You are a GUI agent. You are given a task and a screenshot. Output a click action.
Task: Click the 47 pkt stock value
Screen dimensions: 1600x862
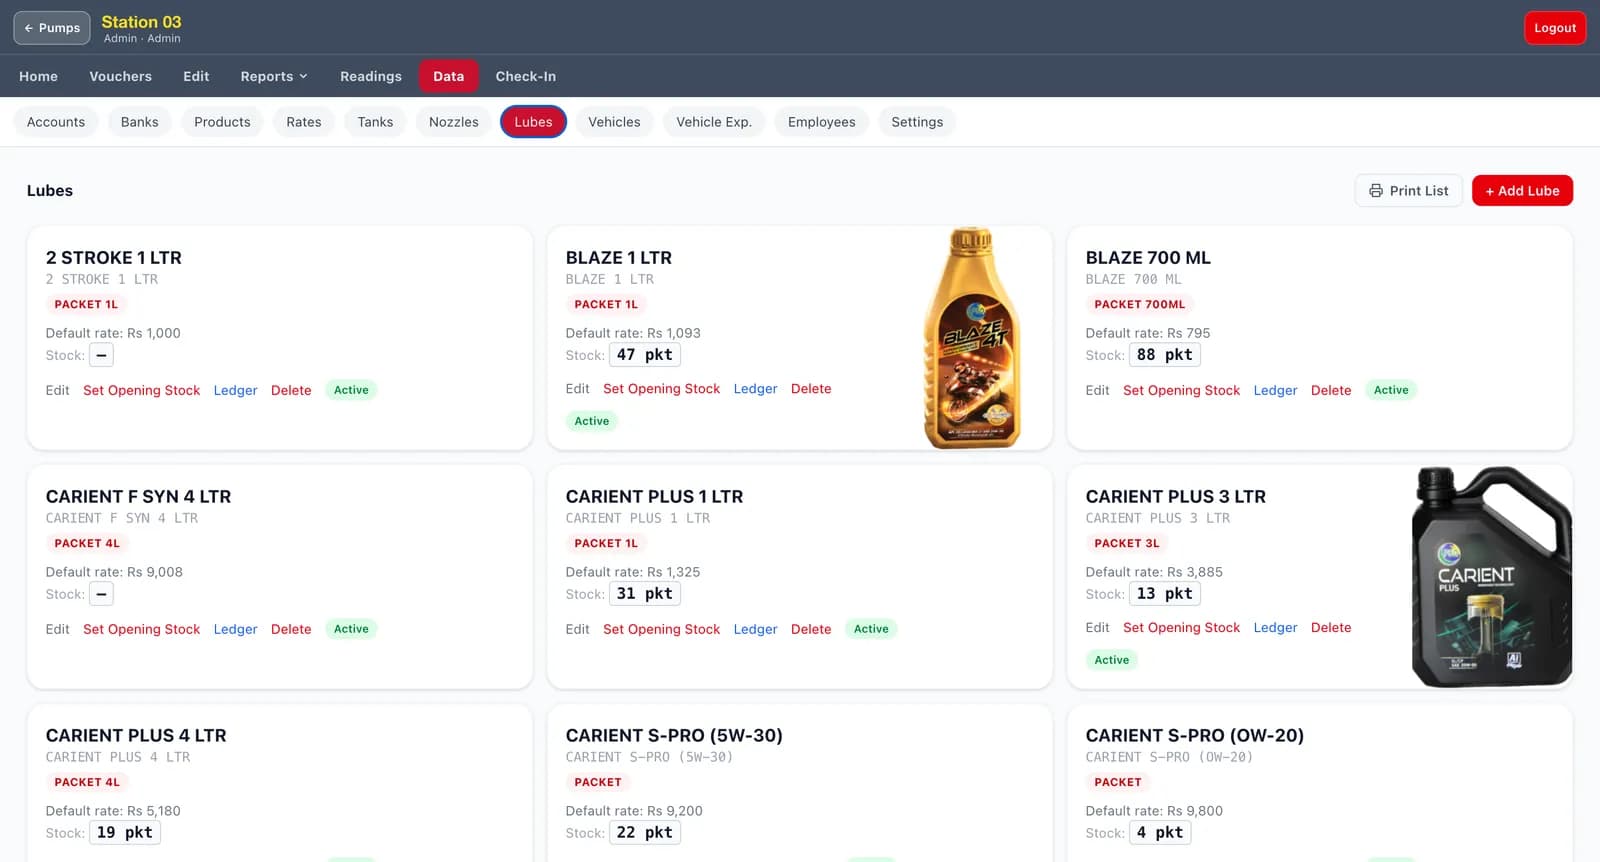(645, 355)
